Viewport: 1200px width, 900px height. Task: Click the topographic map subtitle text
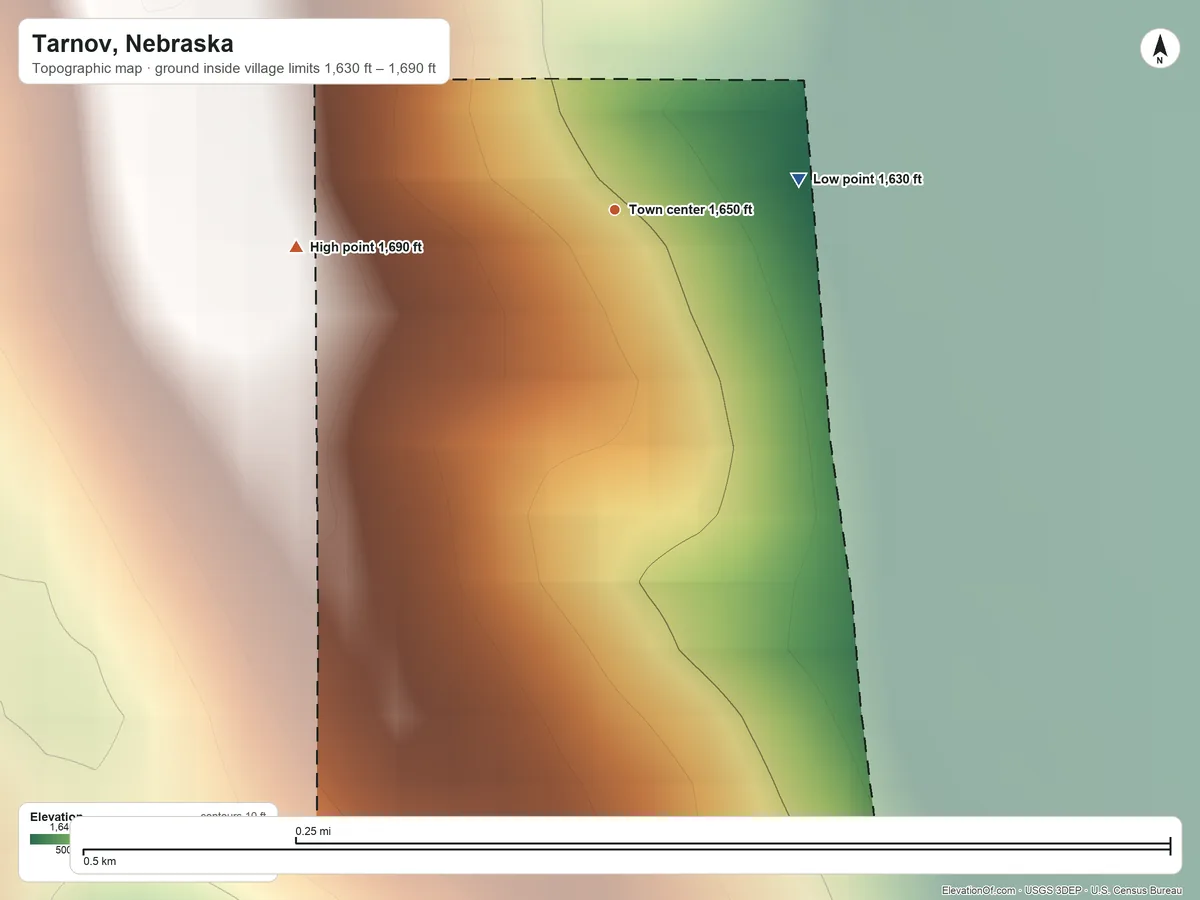[234, 70]
